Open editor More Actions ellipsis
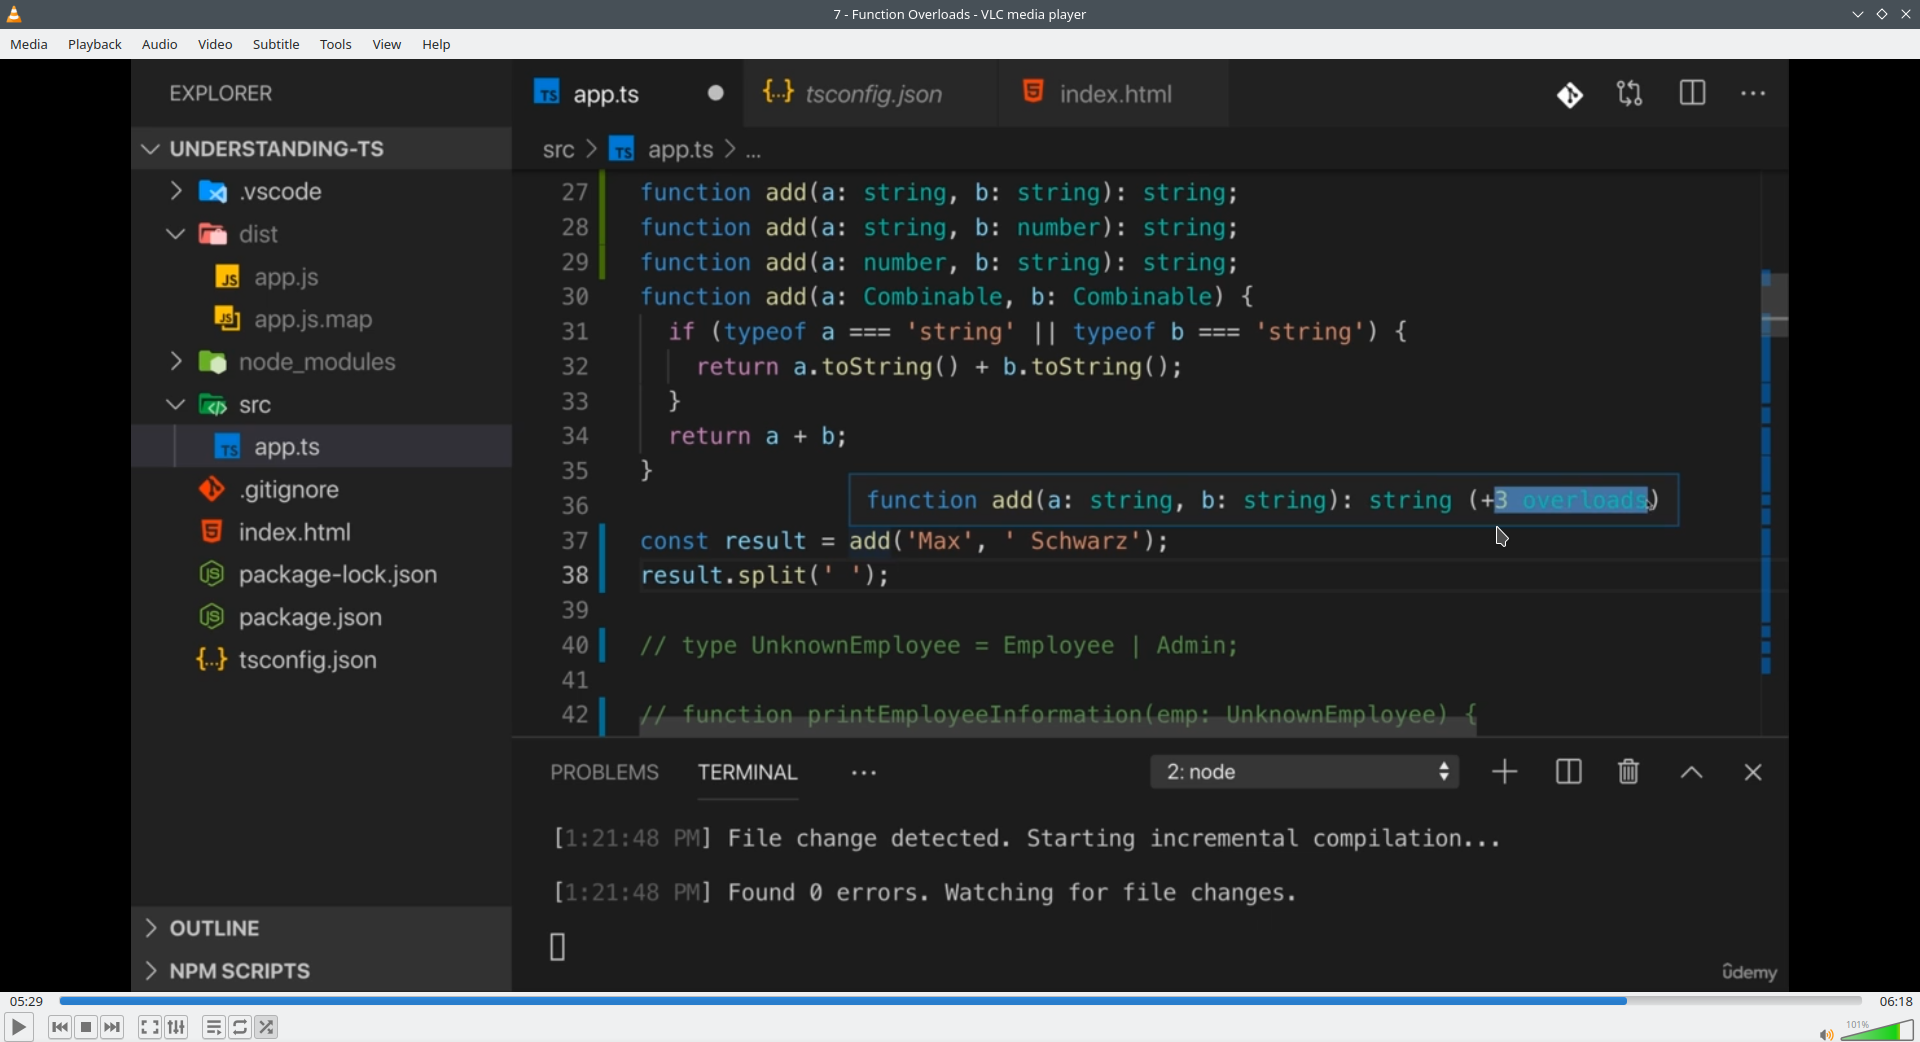The height and width of the screenshot is (1042, 1920). tap(1754, 94)
